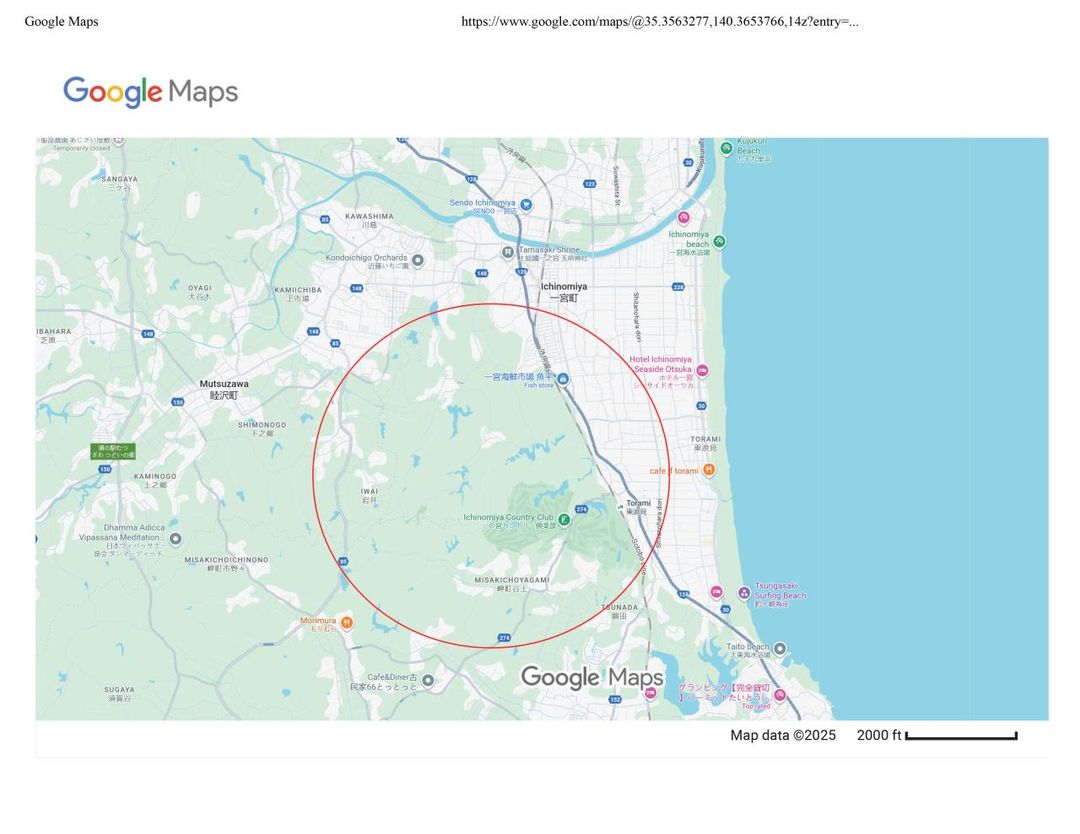
Task: Select the Tamasaki Shrine map pin
Action: click(508, 253)
